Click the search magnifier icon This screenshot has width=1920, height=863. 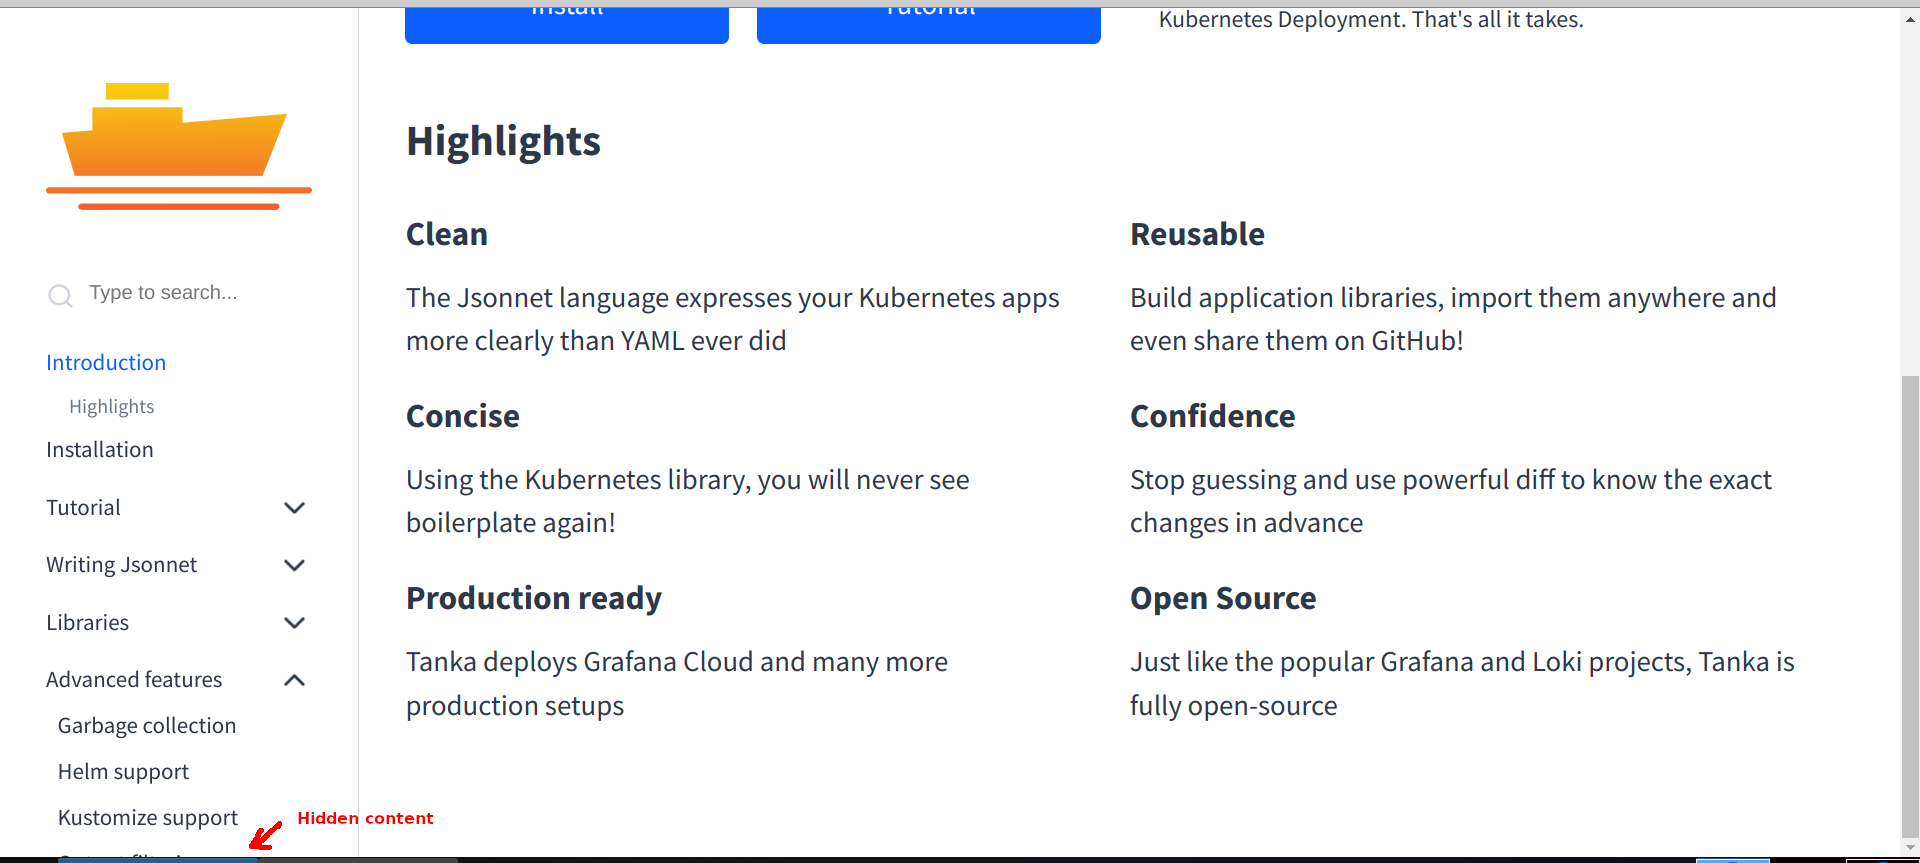pos(60,295)
